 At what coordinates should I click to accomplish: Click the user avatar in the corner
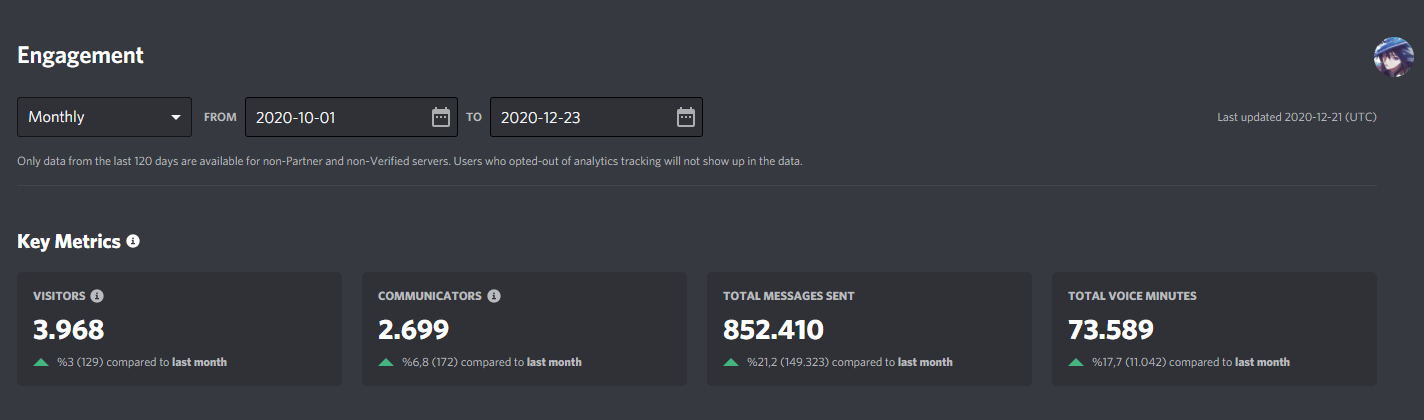1394,57
